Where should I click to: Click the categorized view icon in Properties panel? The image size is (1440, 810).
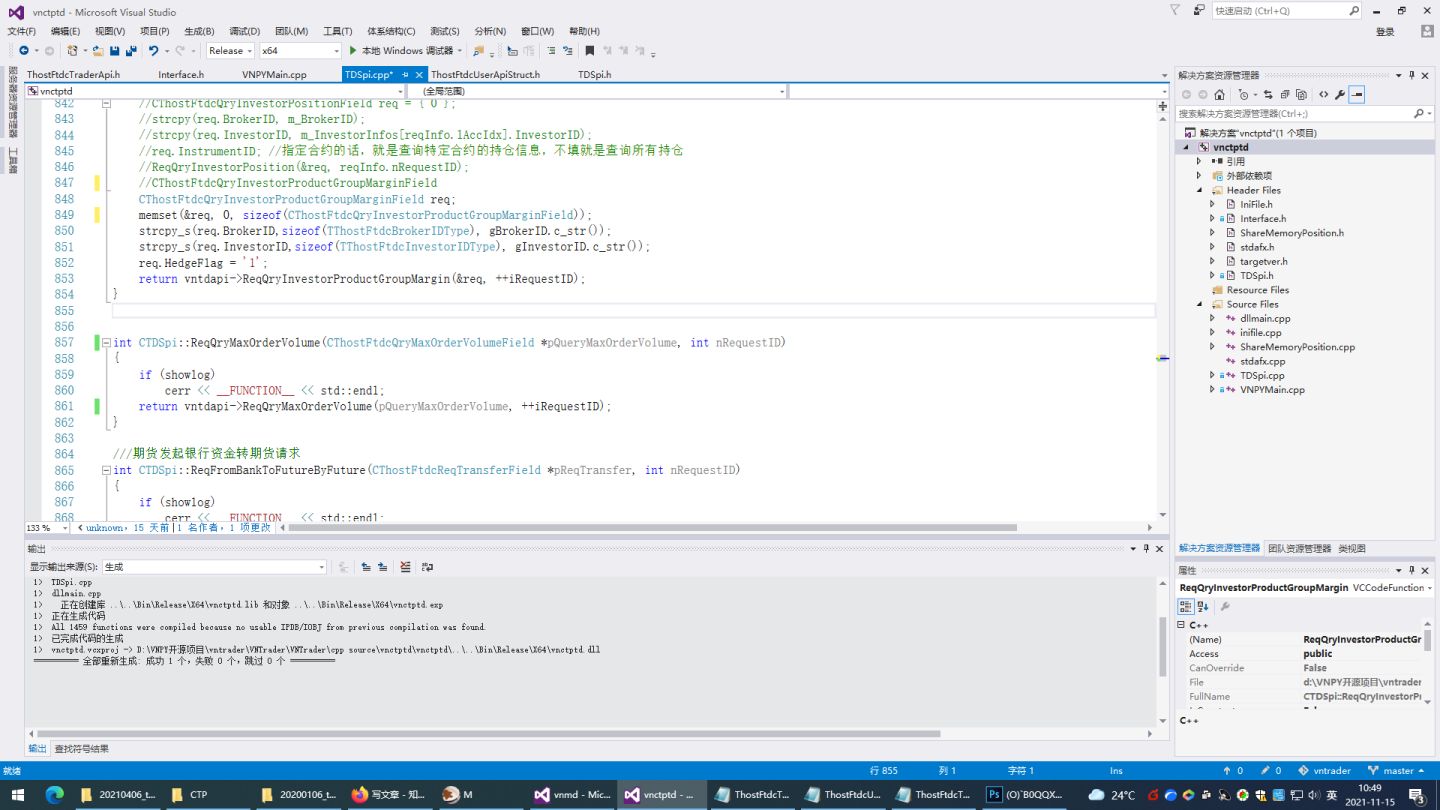pos(1186,606)
